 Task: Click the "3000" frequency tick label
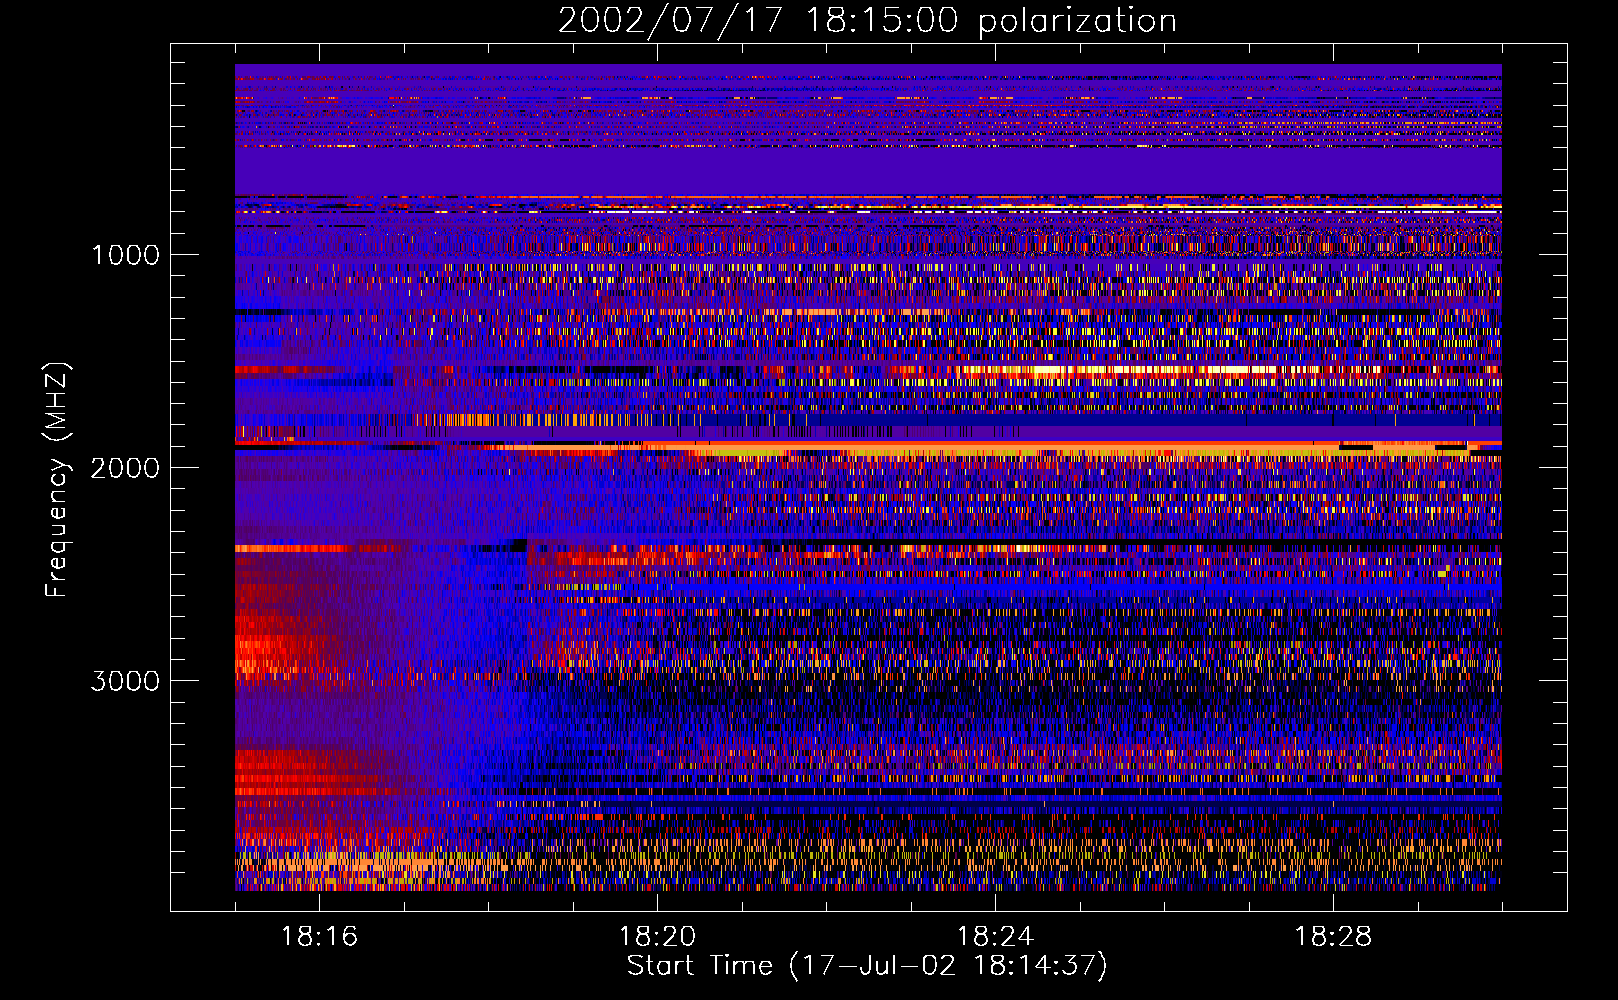click(x=125, y=681)
